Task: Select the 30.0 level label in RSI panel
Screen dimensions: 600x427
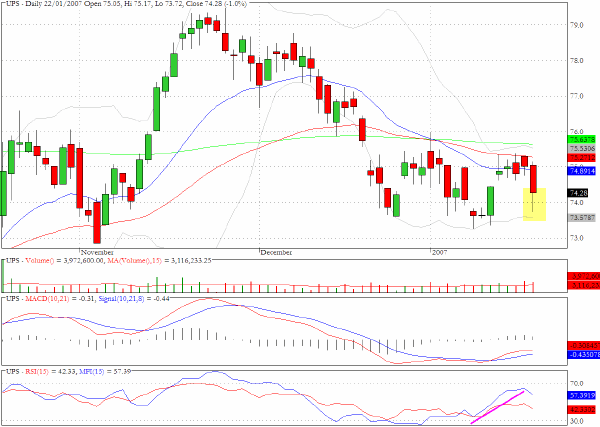Action: 577,421
